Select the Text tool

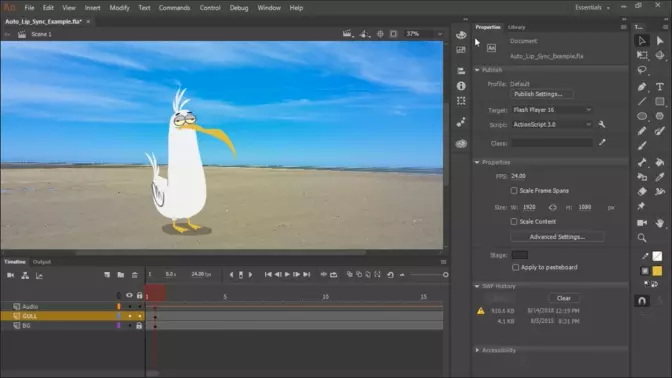click(660, 87)
